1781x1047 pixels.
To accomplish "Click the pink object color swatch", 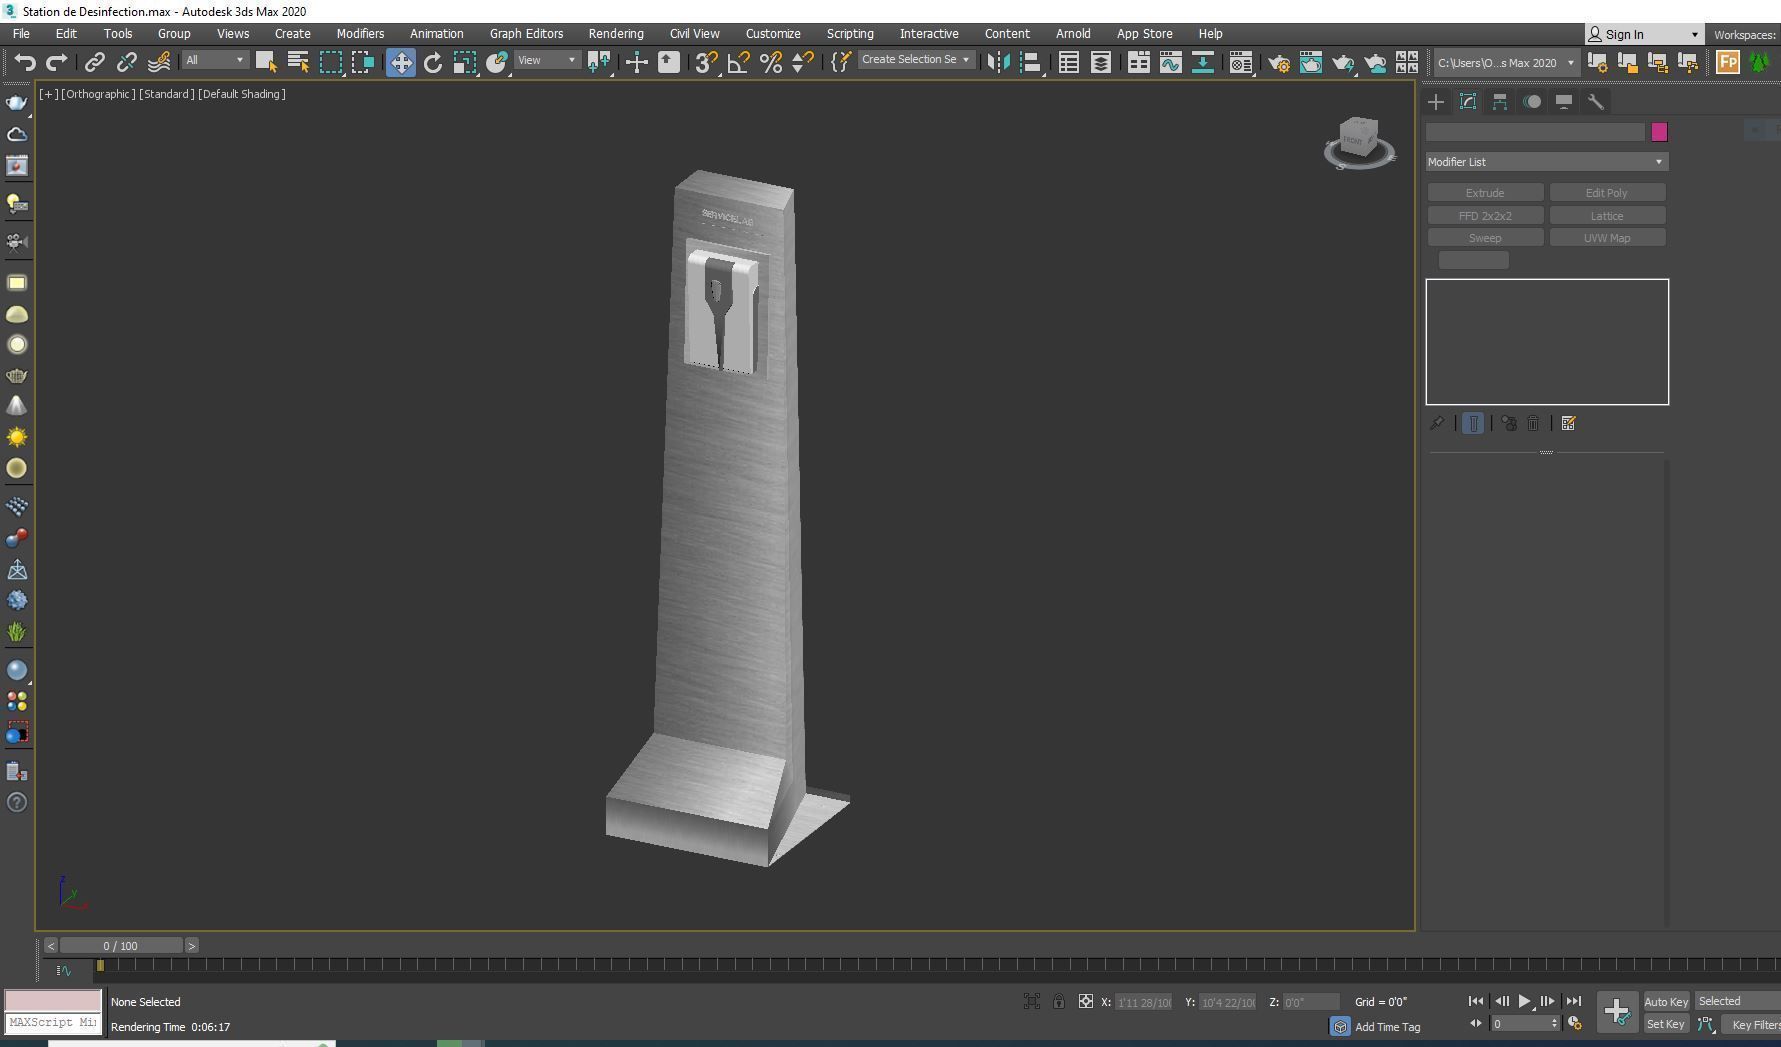I will (1659, 132).
